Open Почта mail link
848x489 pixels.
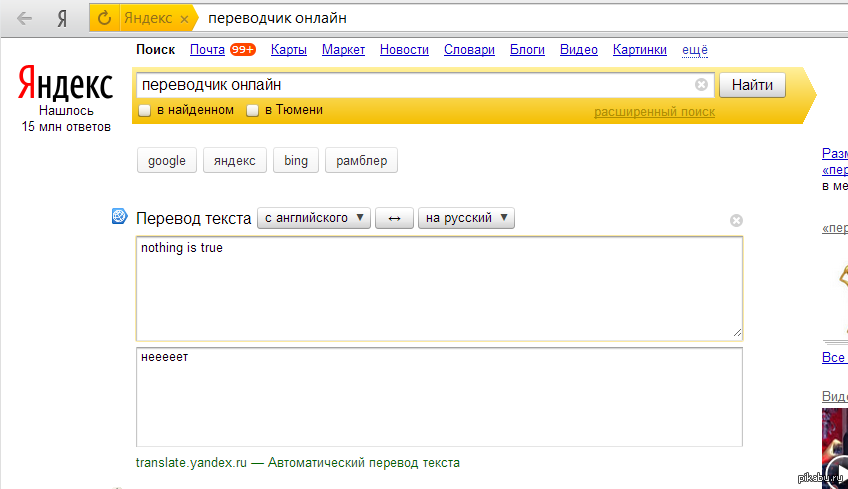[x=207, y=50]
